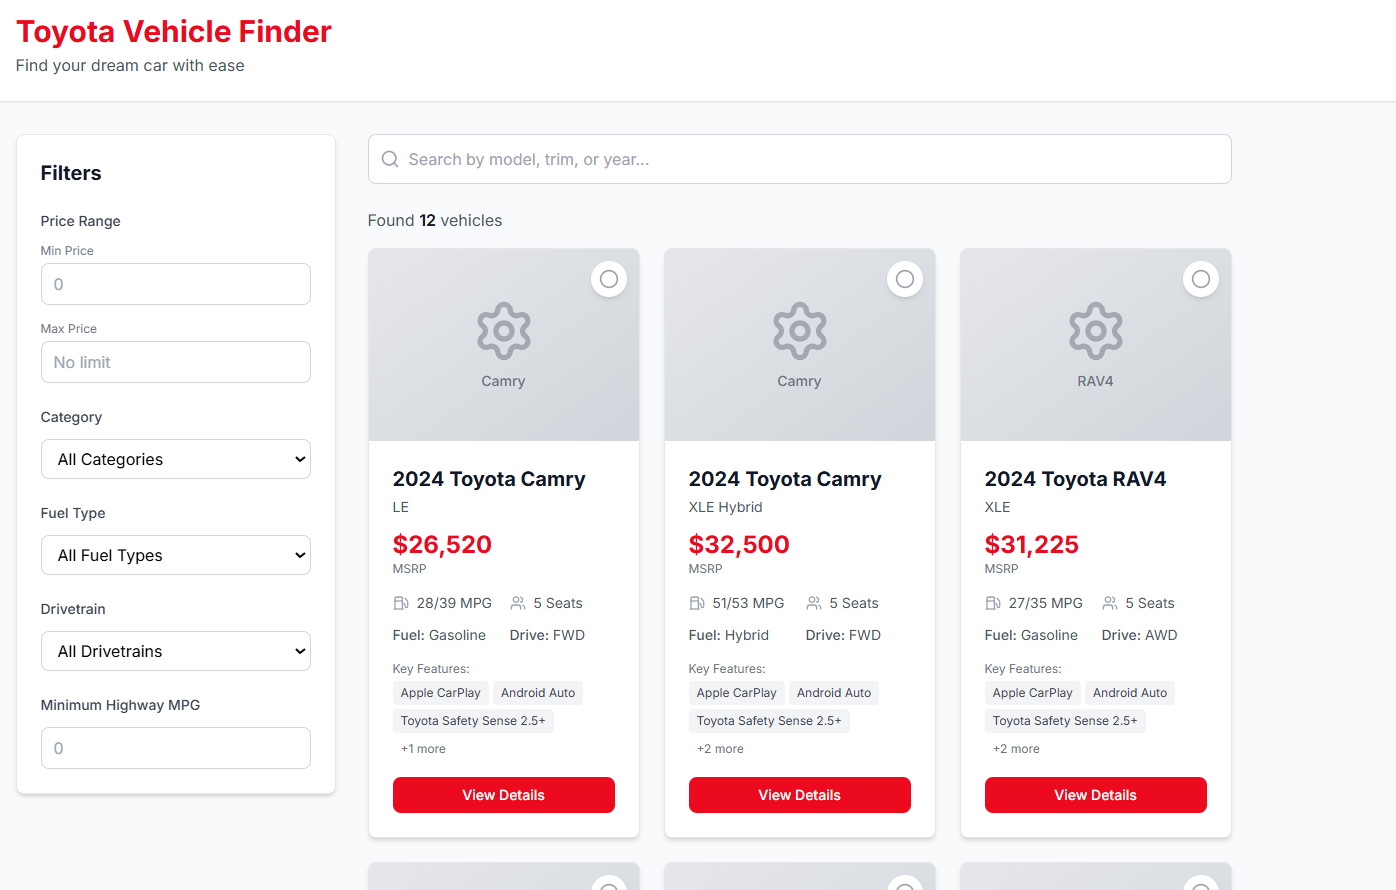Click gear placeholder icon on RAV4 card
Viewport: 1396px width, 890px height.
[1096, 331]
